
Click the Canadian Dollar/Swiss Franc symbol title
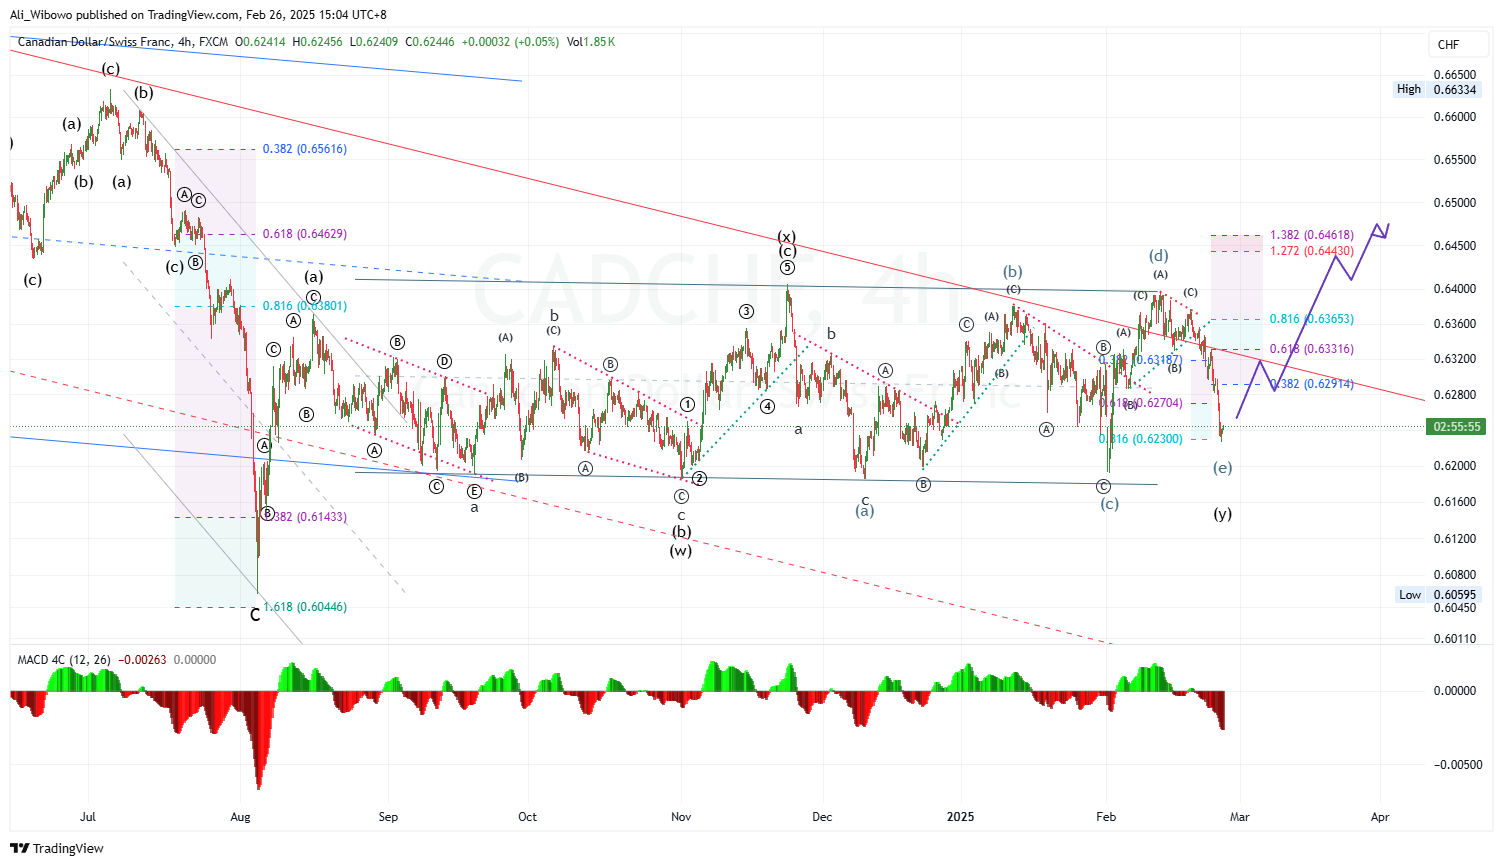tap(94, 42)
